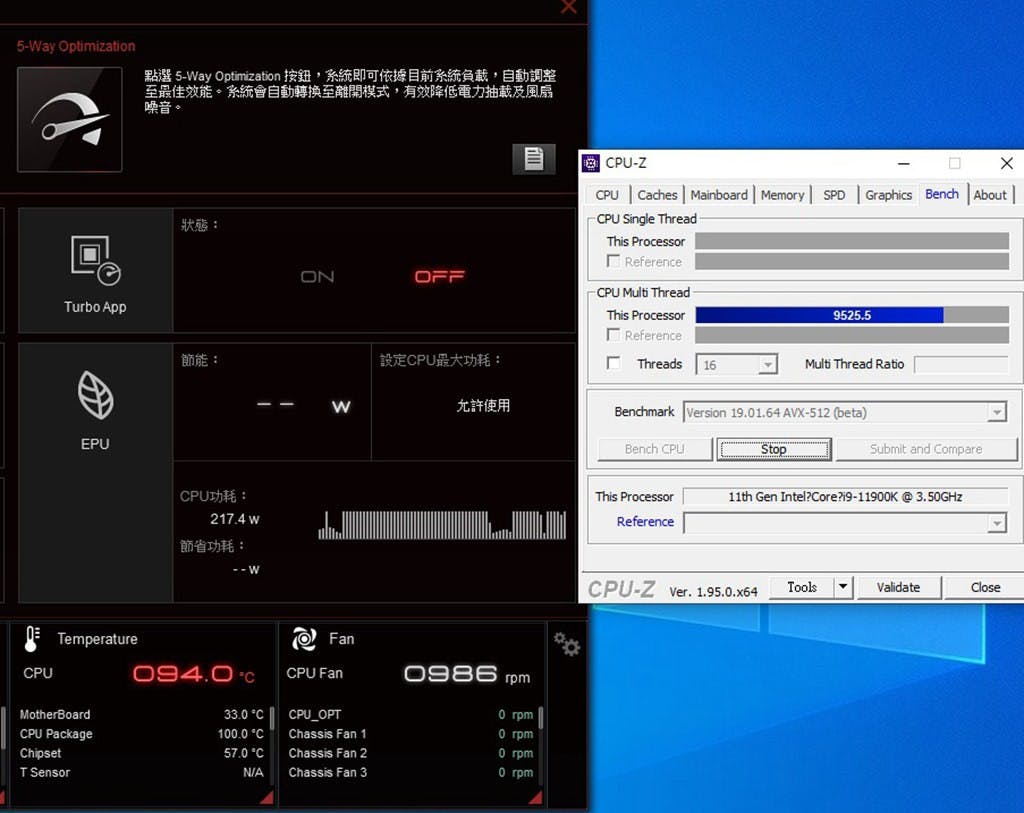Expand the Tools dropdown arrow
The width and height of the screenshot is (1024, 813).
[843, 588]
